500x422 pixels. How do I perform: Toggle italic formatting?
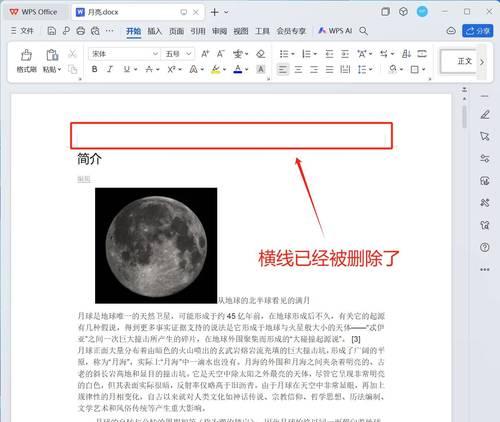(x=110, y=69)
